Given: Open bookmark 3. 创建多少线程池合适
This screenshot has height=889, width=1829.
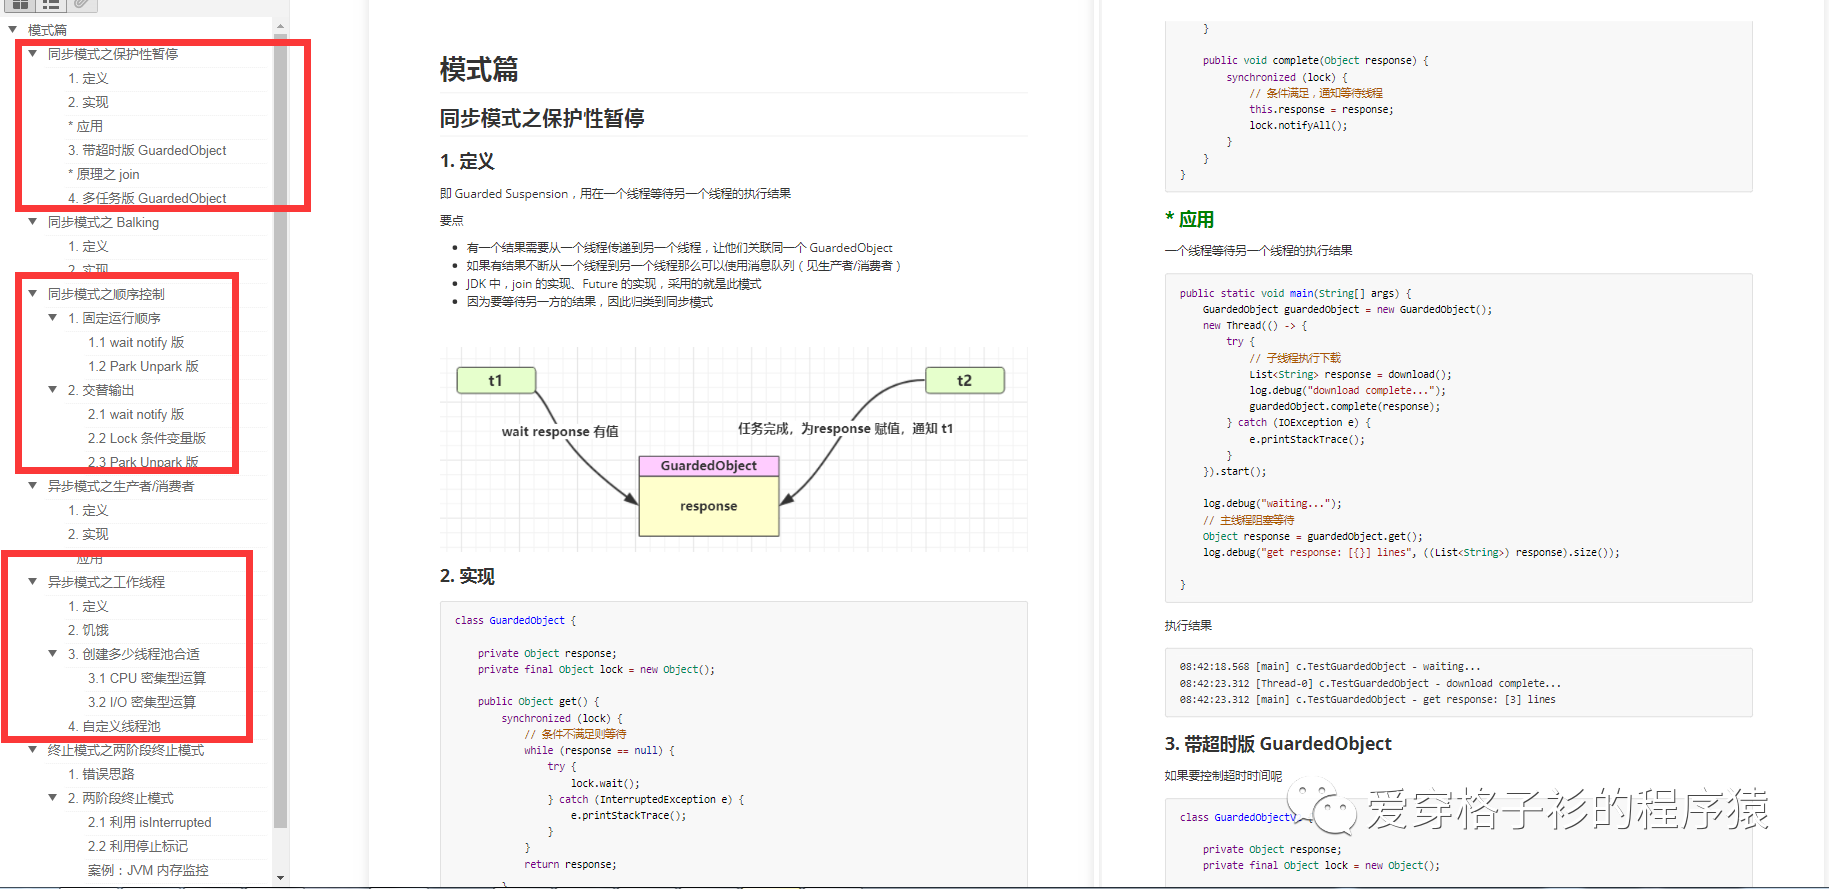Looking at the screenshot, I should pos(134,654).
